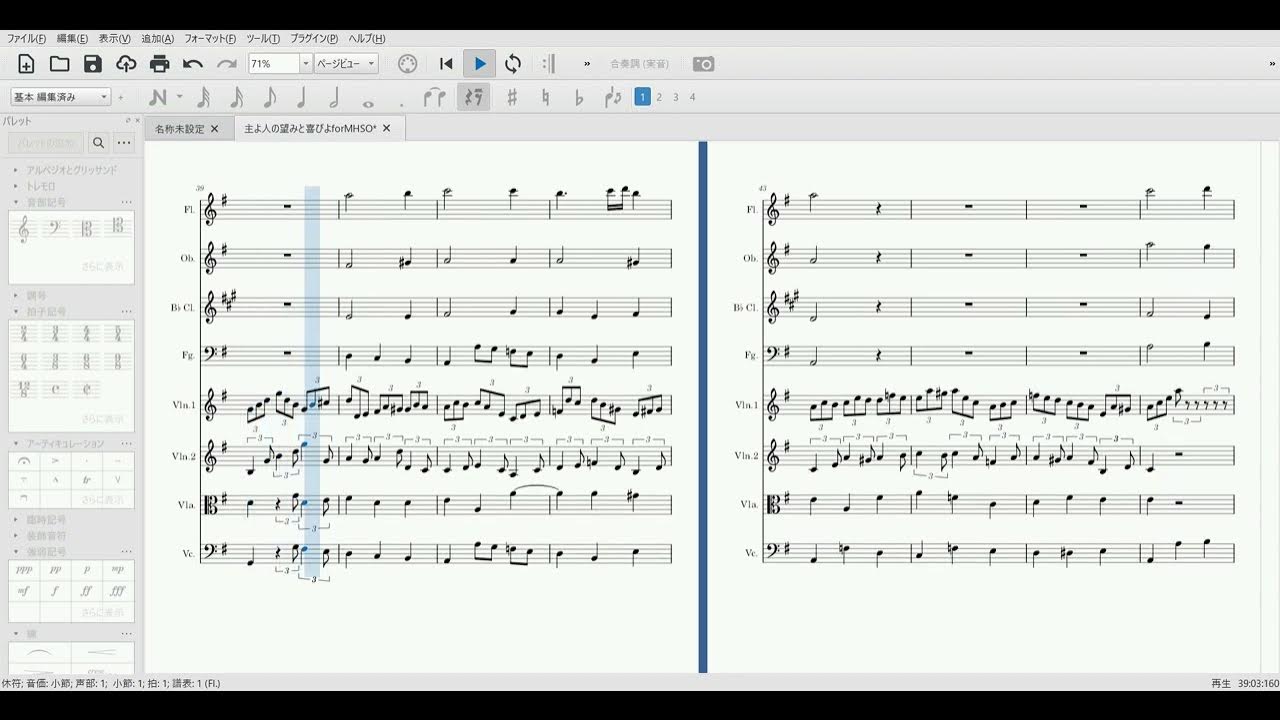Add a workspace with plus button
Screen dimensions: 1280x720
[x=121, y=97]
